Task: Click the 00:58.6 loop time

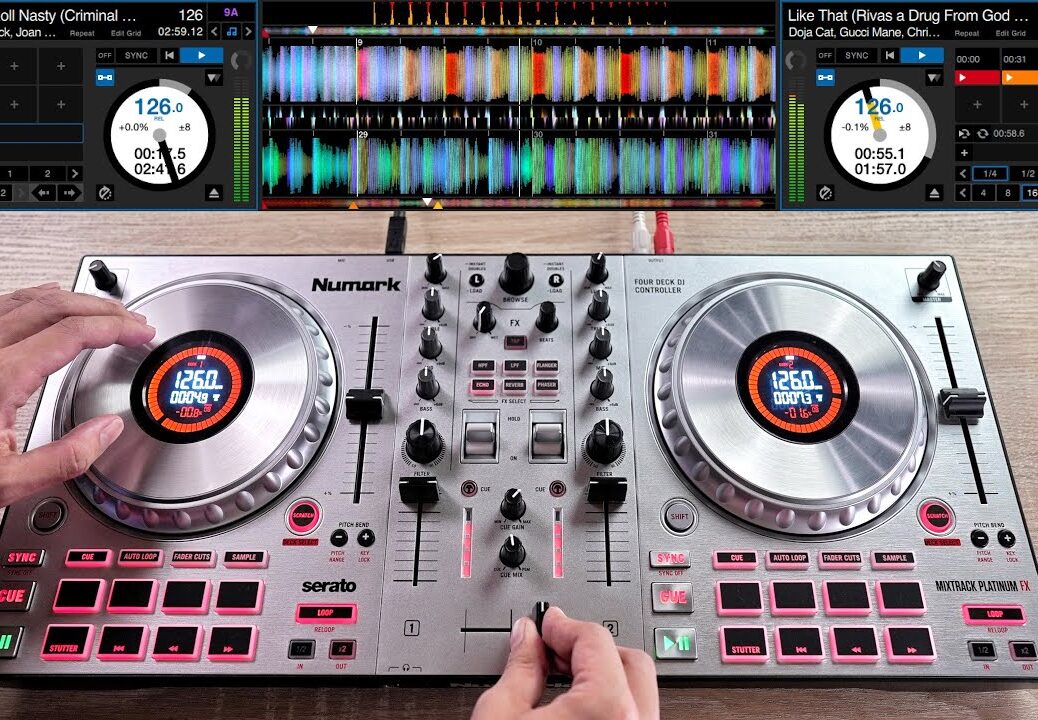Action: pos(1009,134)
